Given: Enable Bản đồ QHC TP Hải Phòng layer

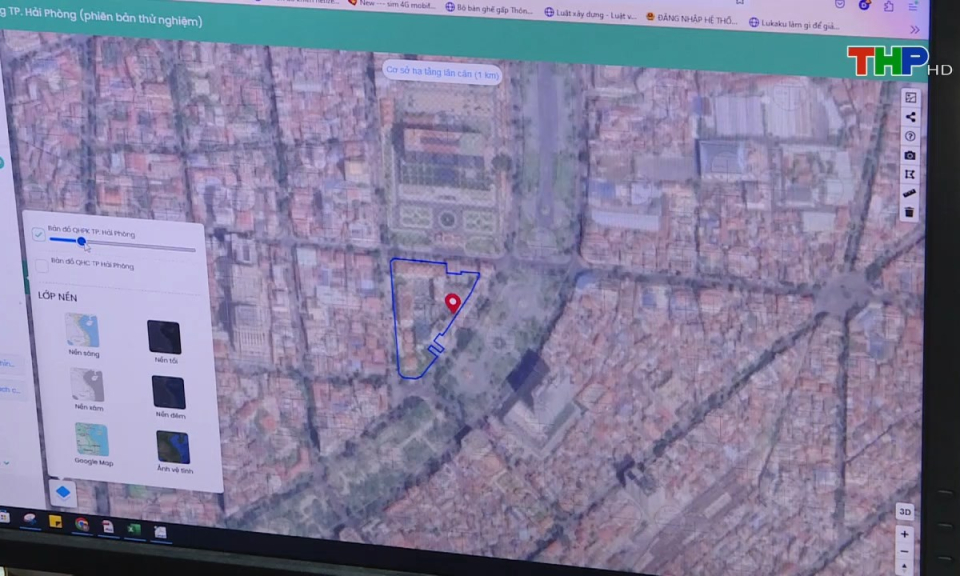Looking at the screenshot, I should [x=41, y=265].
